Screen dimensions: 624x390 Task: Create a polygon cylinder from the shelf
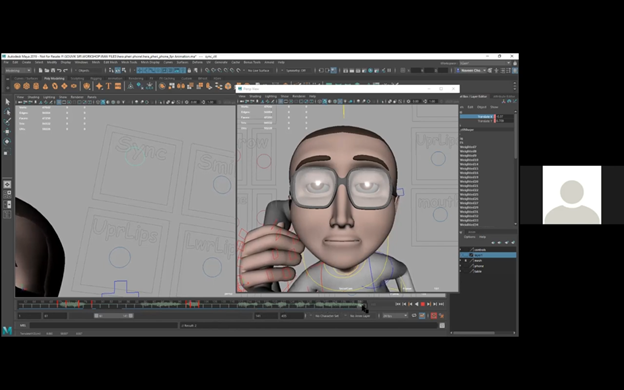pos(36,86)
